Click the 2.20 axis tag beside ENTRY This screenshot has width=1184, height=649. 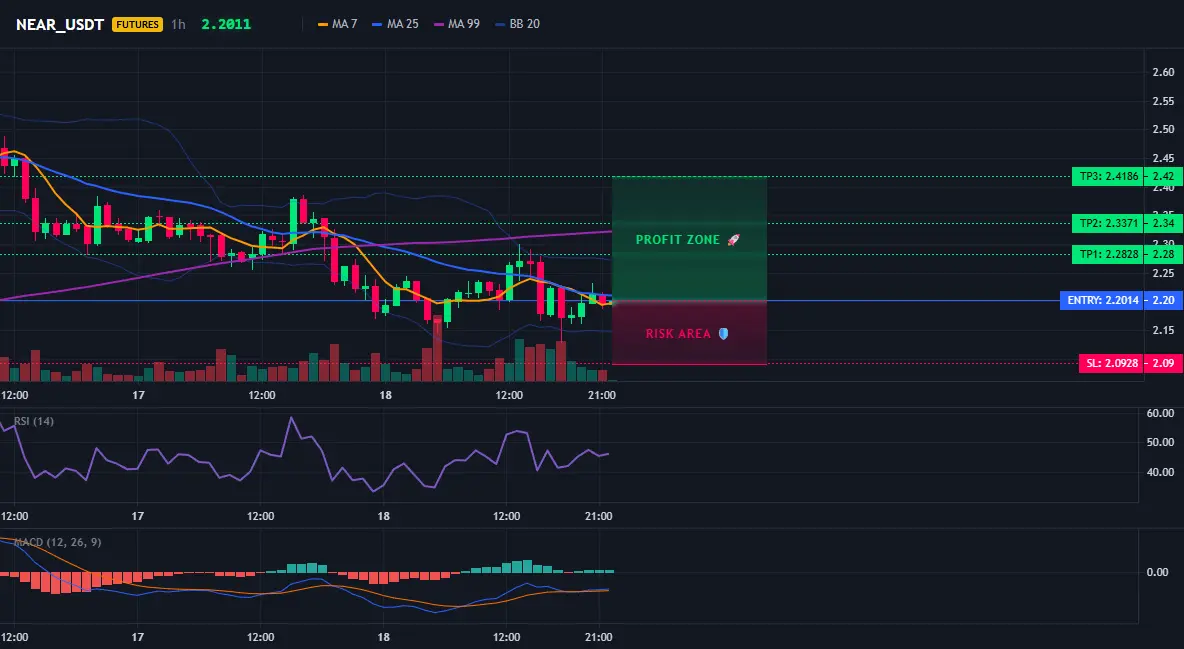(1164, 301)
